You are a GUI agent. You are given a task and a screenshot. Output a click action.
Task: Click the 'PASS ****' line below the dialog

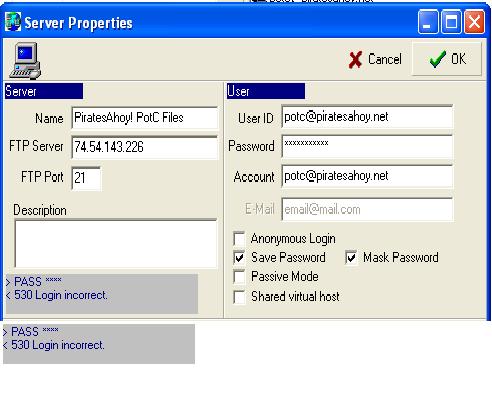tap(31, 331)
